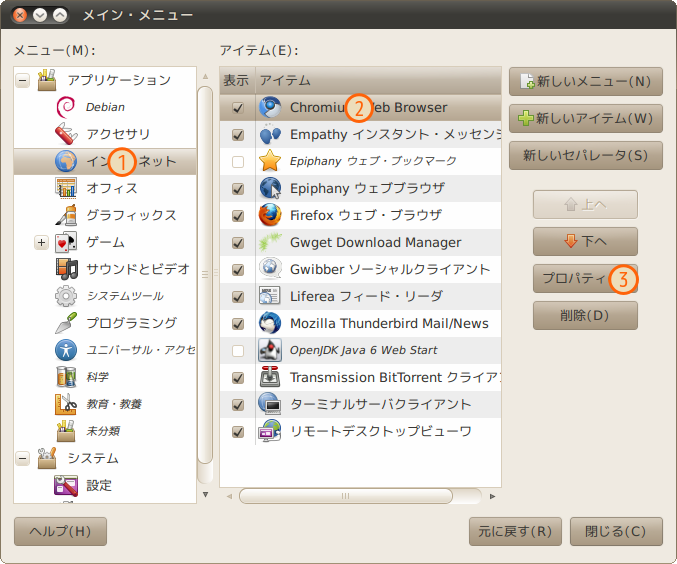The image size is (677, 564).
Task: Click the 設定 preferences icon under システム
Action: point(66,485)
